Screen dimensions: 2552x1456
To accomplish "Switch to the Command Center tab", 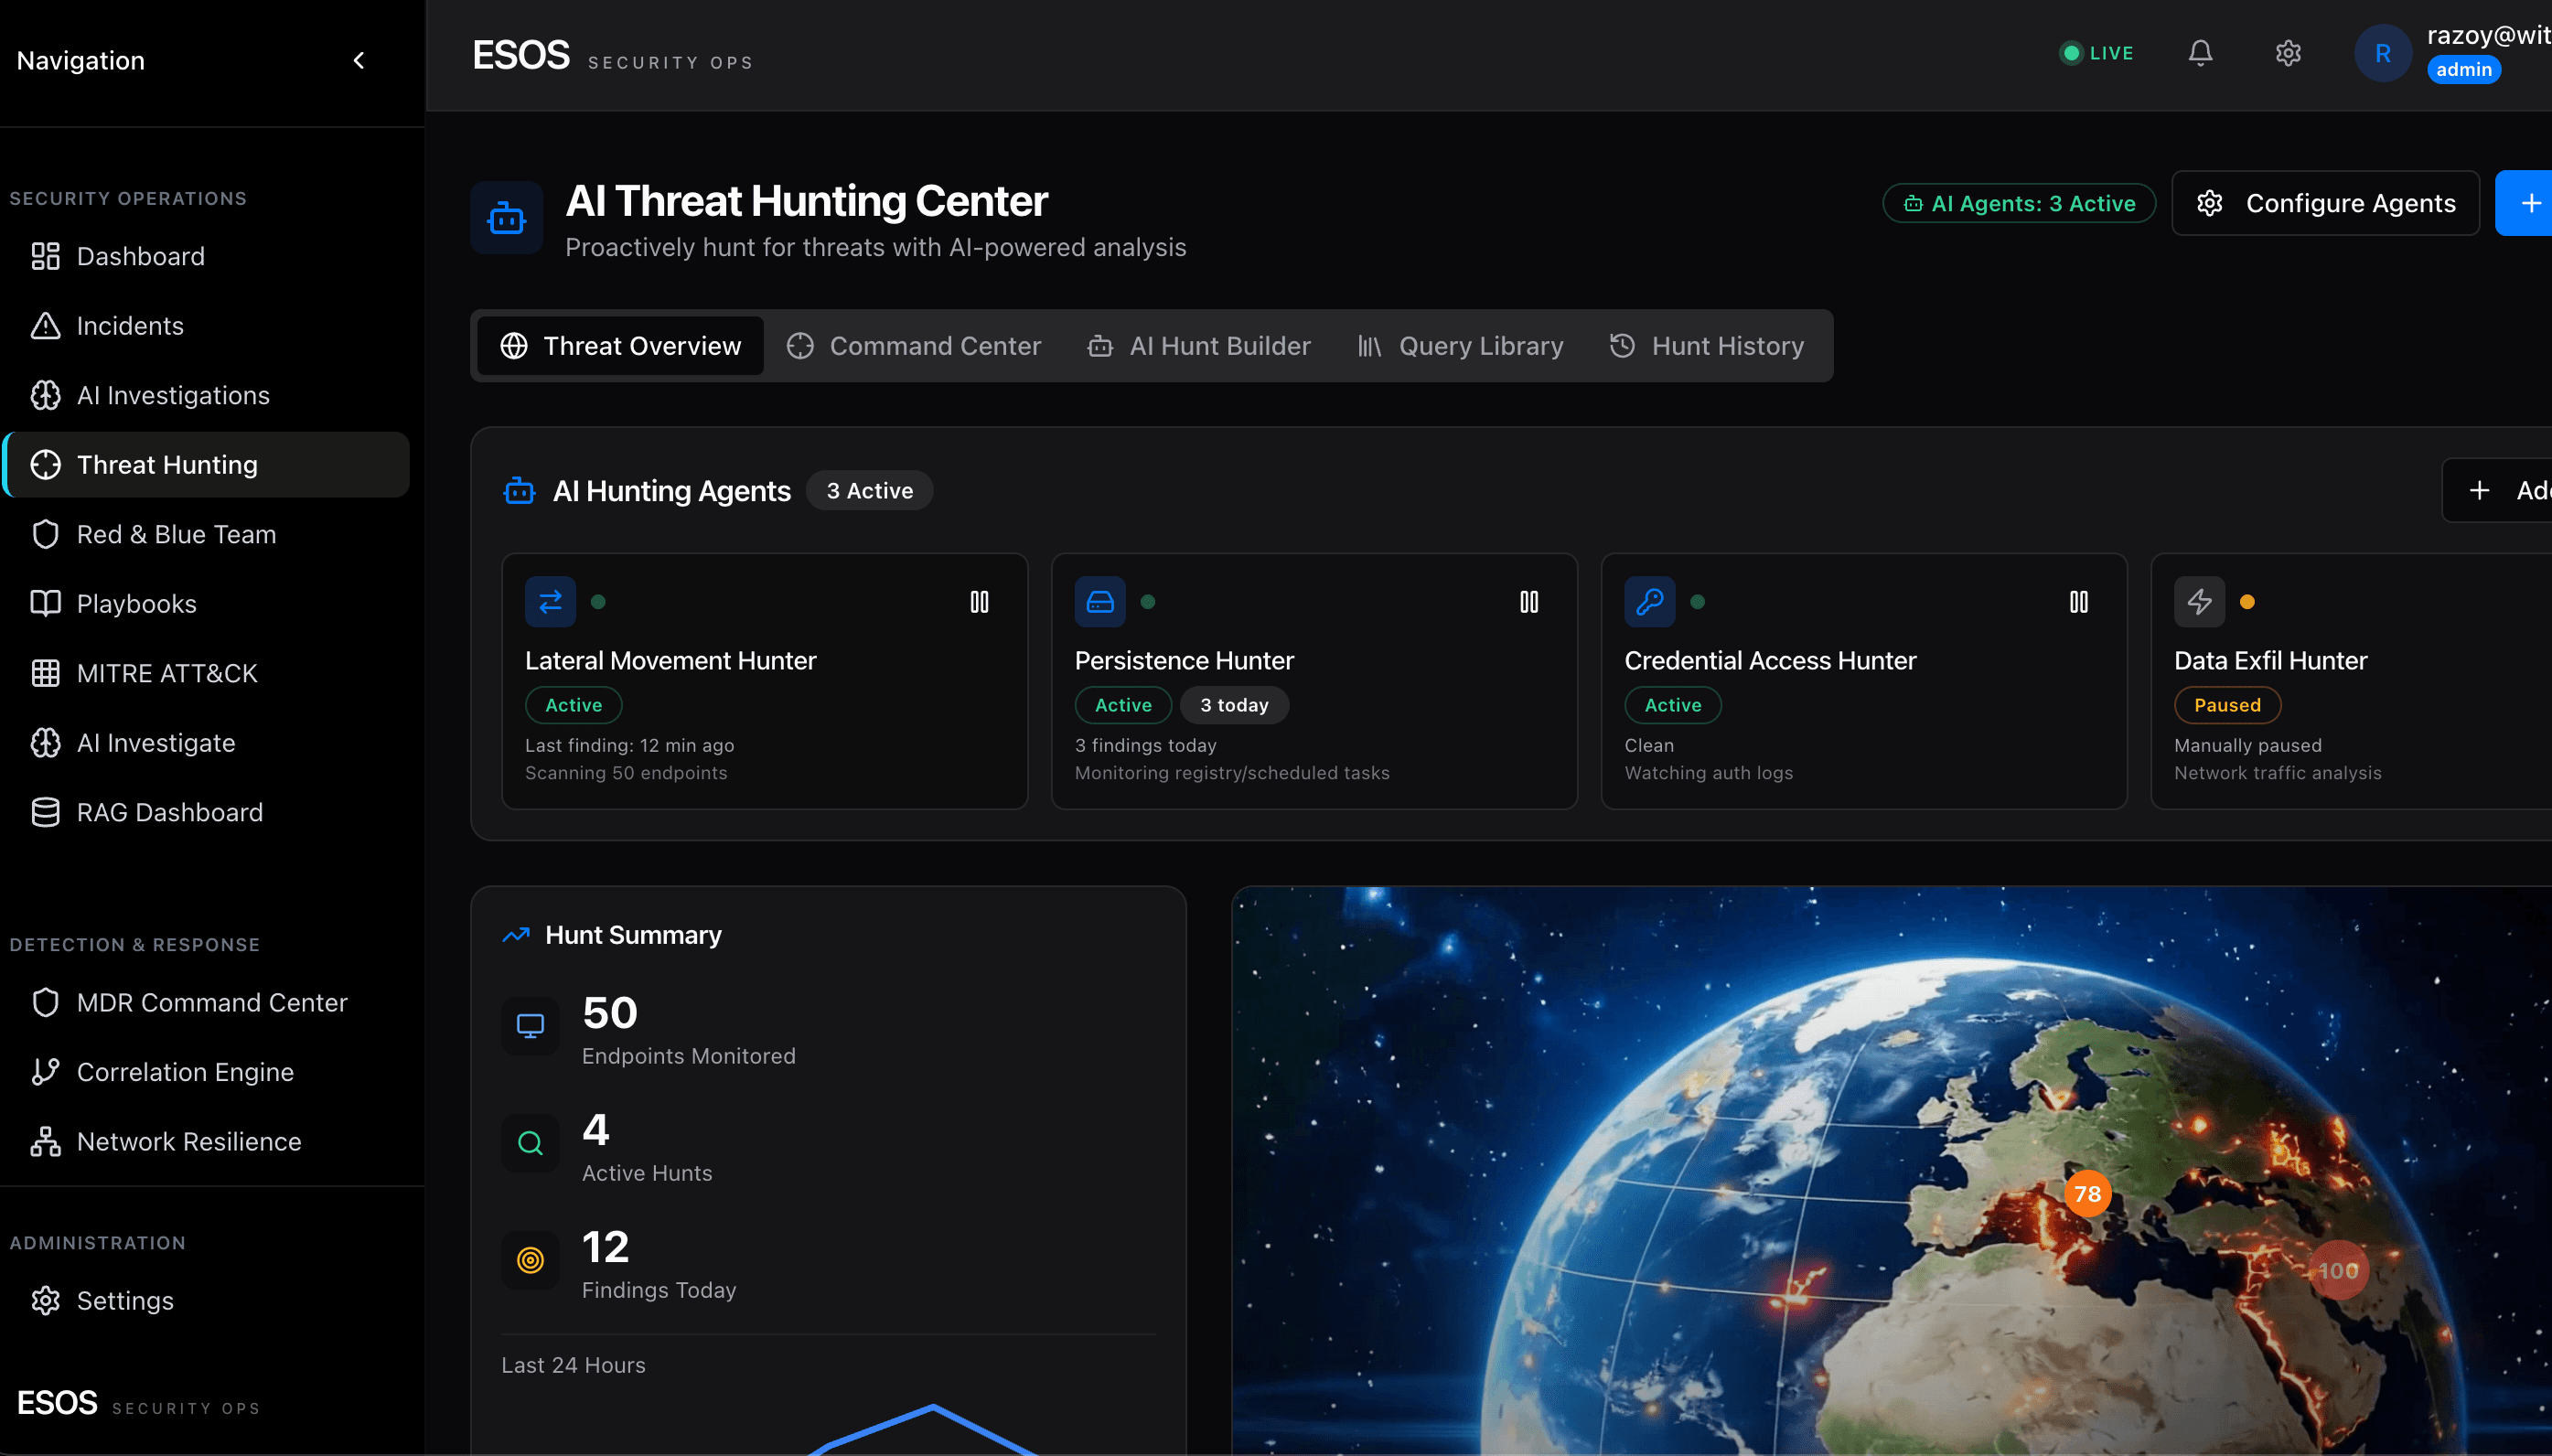I will [x=914, y=346].
